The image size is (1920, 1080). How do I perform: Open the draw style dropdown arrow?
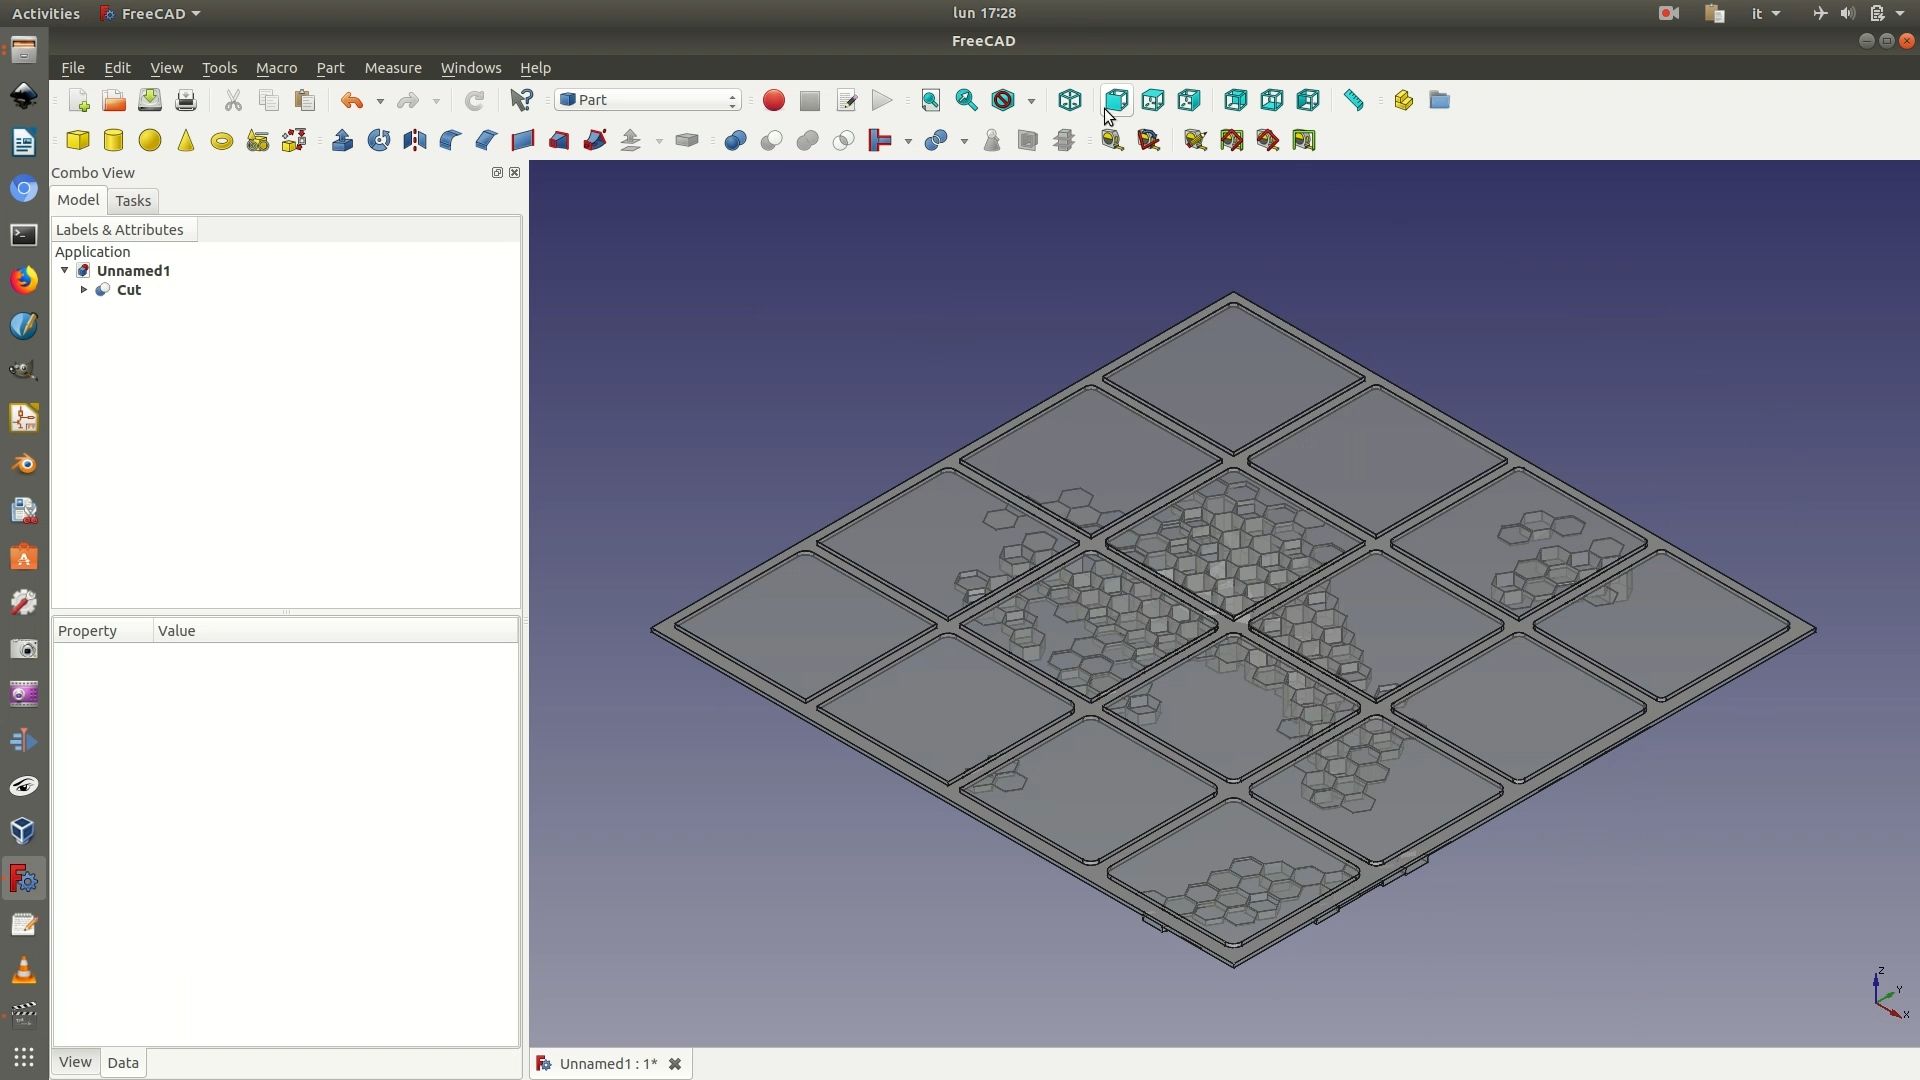1031,101
